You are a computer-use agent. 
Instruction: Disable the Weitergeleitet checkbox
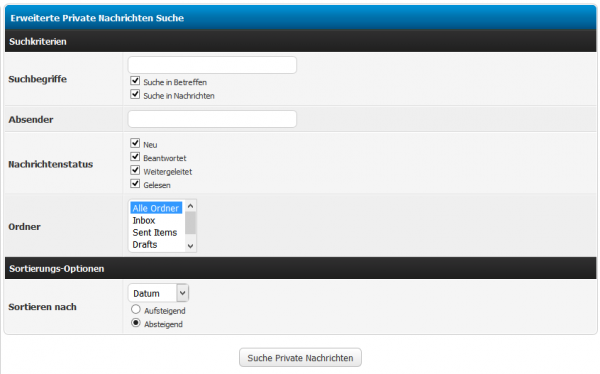(x=135, y=170)
